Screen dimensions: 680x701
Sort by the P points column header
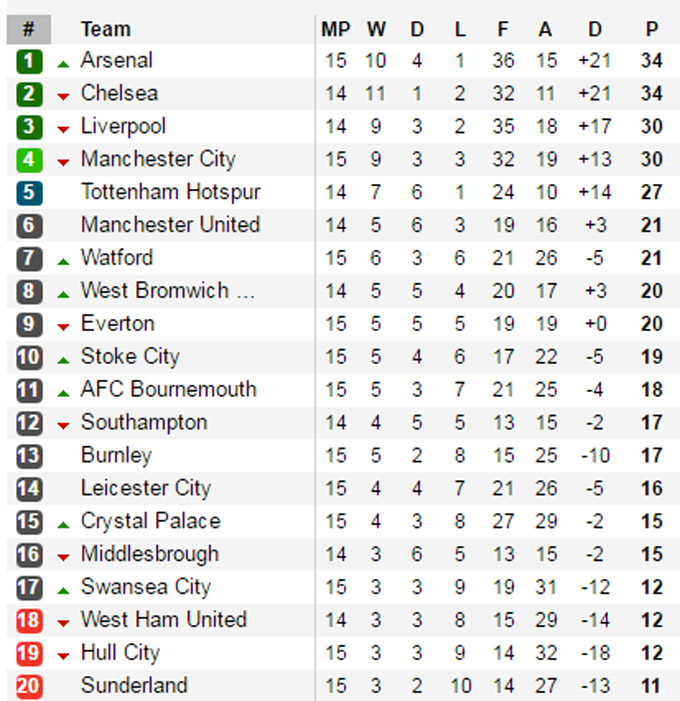click(652, 30)
